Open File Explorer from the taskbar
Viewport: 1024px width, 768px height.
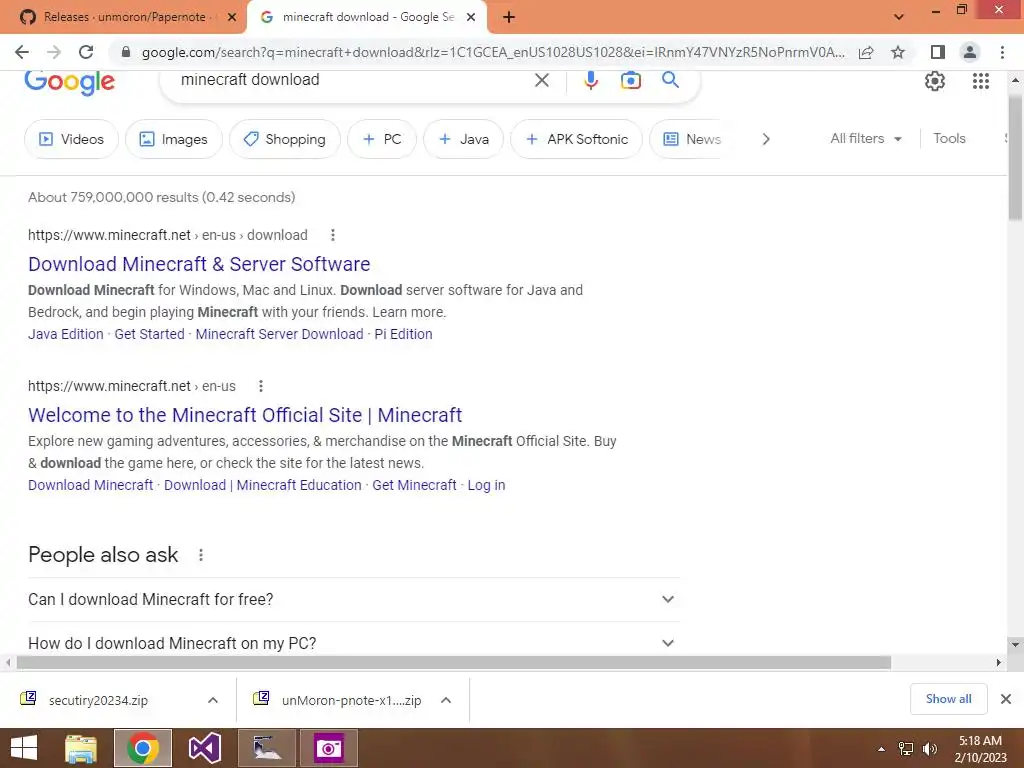click(81, 748)
